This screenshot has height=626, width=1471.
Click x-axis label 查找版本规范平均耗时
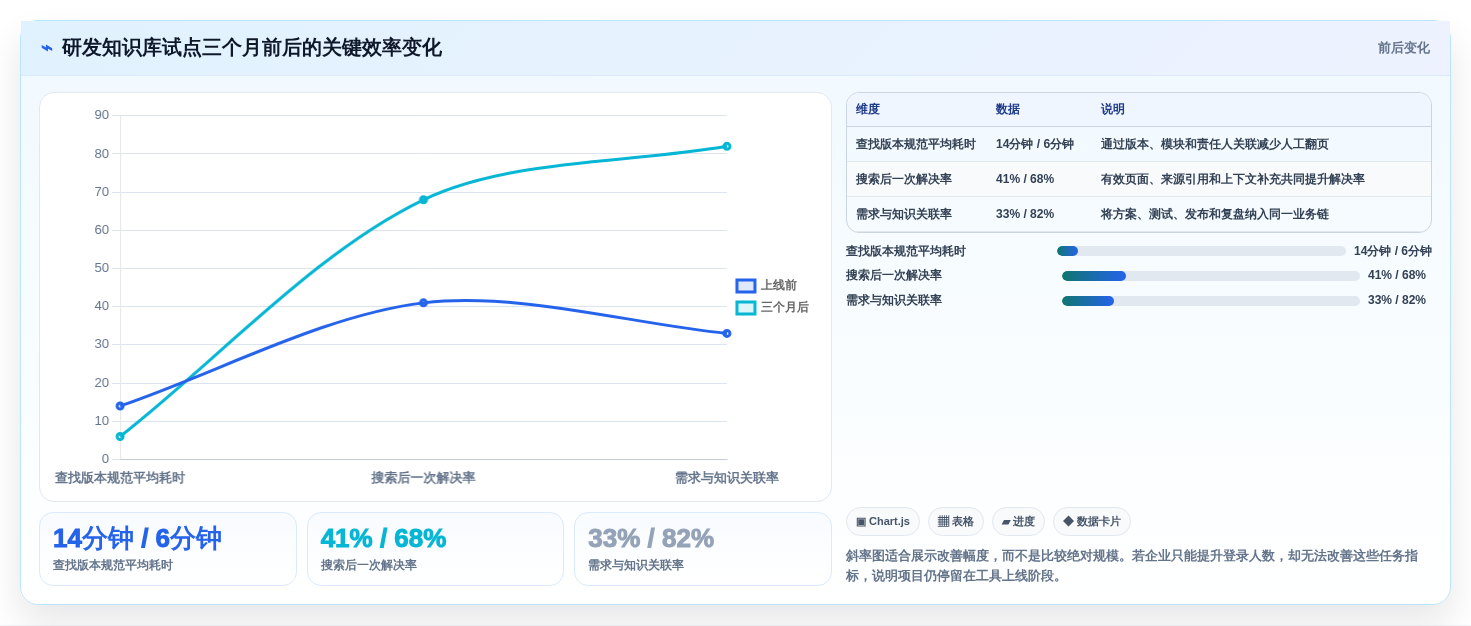click(120, 478)
